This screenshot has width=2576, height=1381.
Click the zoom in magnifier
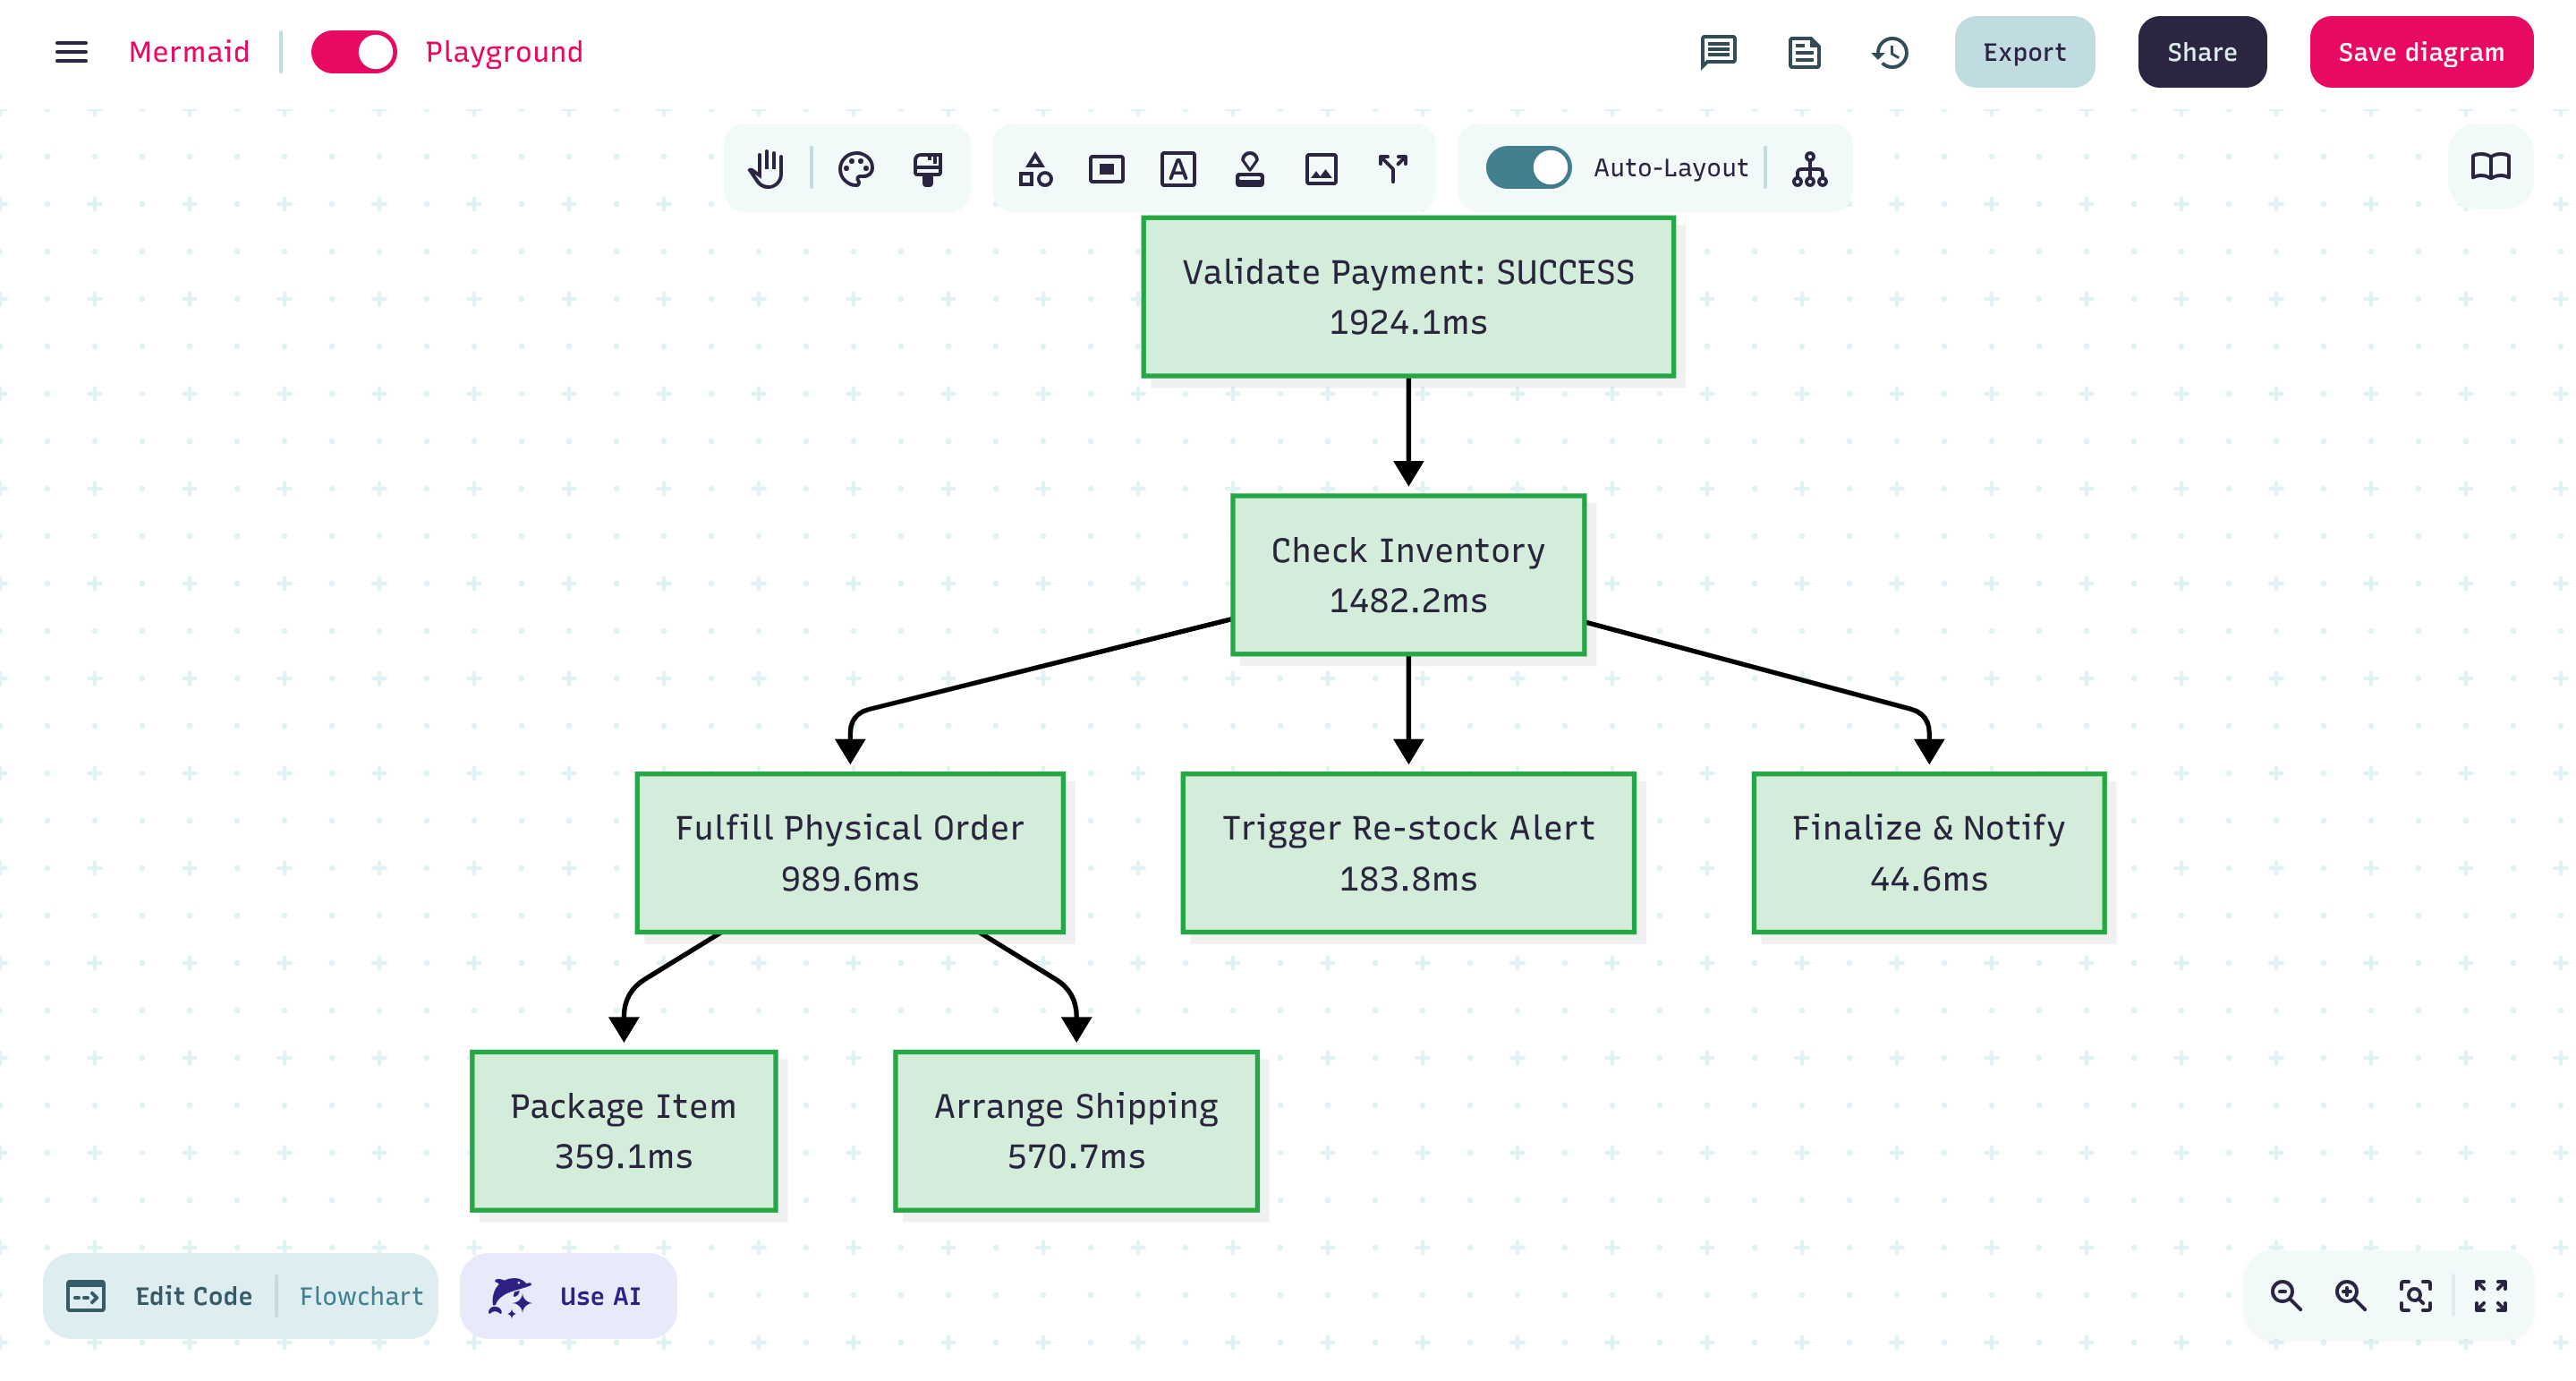(2350, 1296)
